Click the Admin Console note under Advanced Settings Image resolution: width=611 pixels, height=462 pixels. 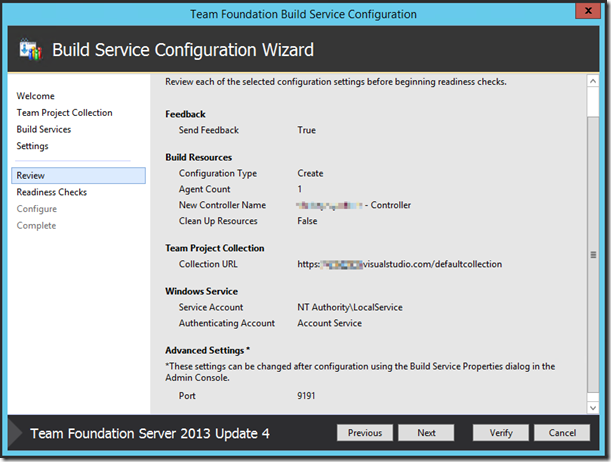click(x=360, y=372)
